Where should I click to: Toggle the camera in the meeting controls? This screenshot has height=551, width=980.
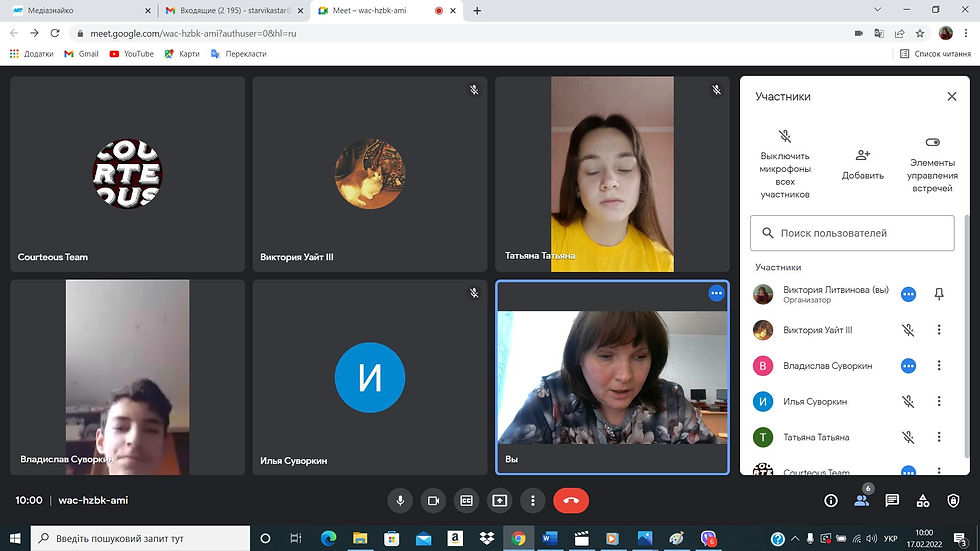pos(433,500)
